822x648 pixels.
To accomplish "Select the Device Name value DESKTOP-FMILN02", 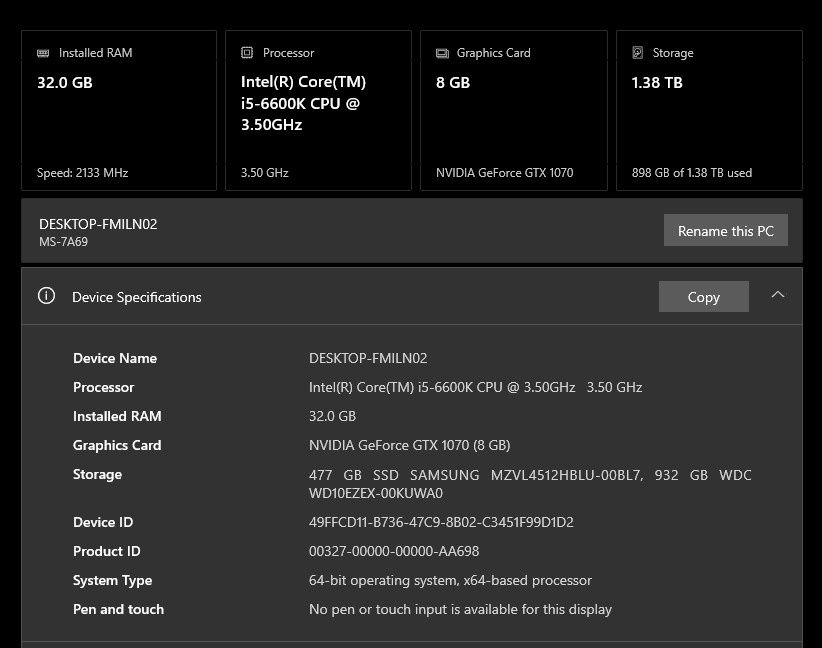I will pyautogui.click(x=368, y=358).
